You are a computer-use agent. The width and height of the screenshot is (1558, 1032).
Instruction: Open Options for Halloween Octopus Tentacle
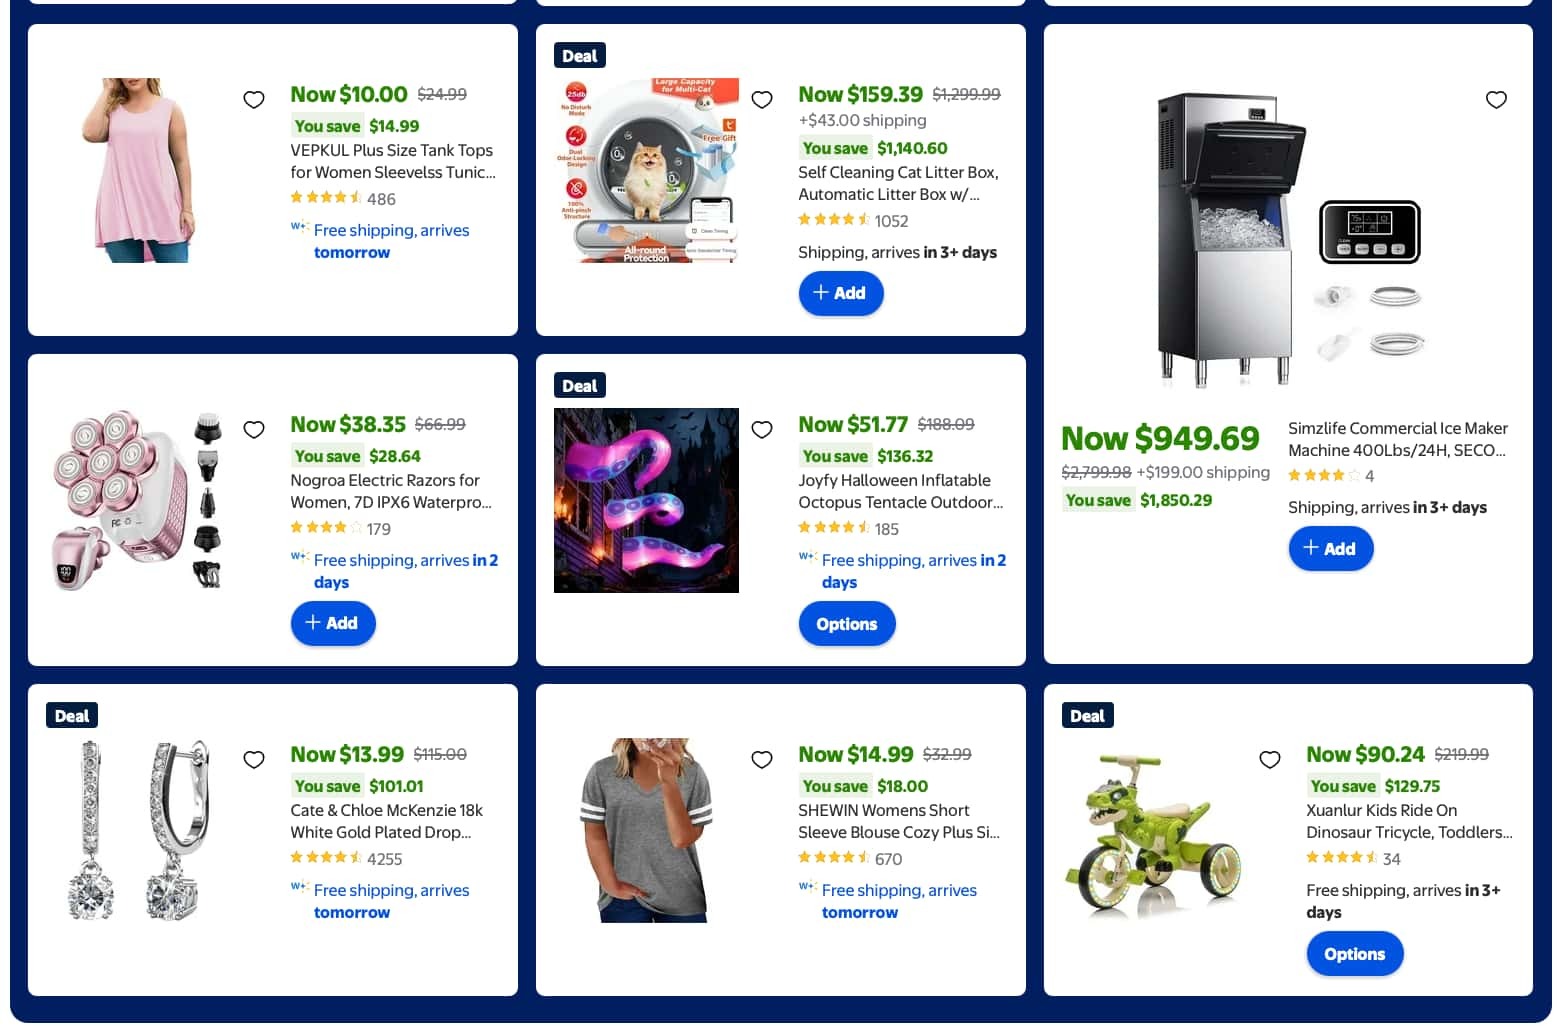846,624
